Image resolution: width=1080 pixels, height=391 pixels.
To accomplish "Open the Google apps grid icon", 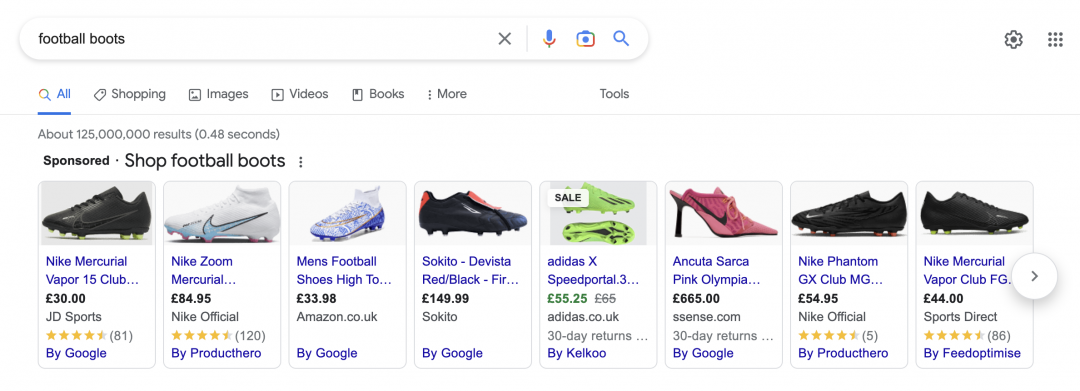I will (1055, 40).
